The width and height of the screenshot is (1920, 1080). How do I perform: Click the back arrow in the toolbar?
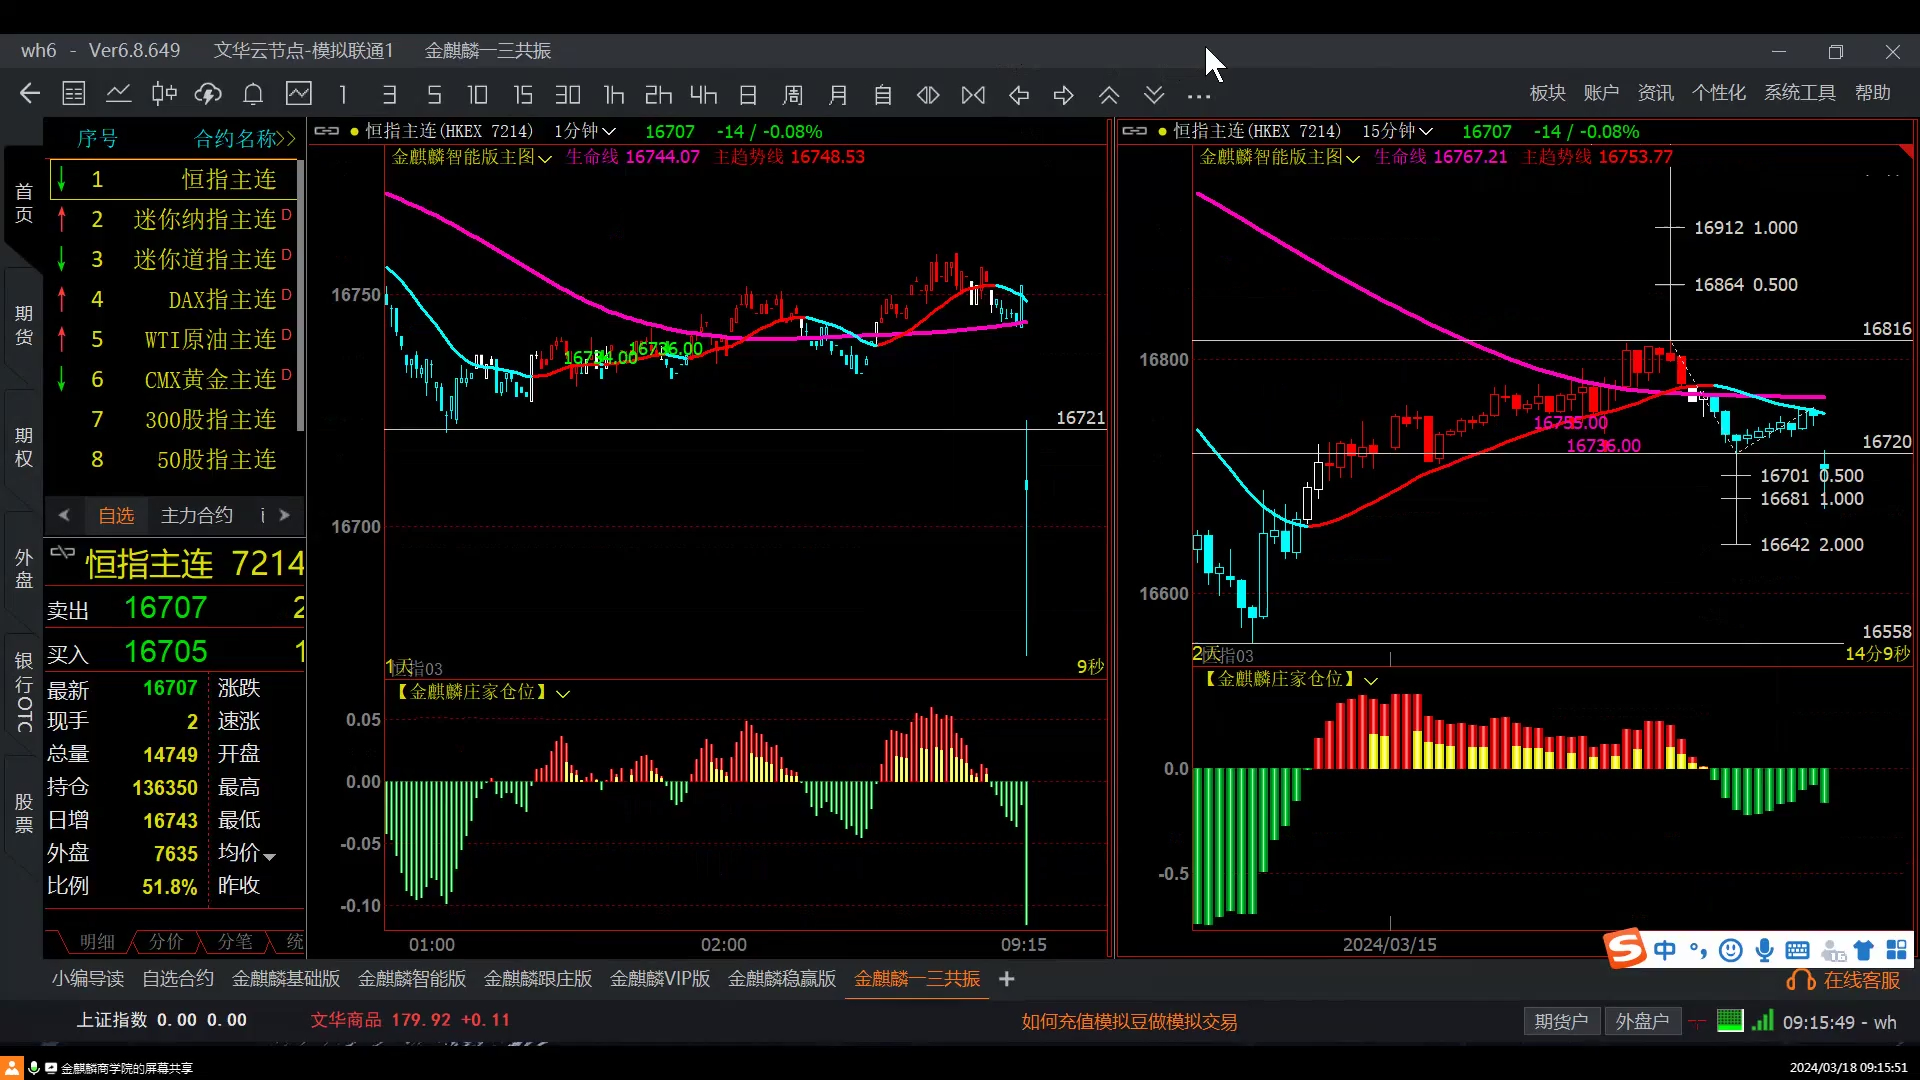click(x=30, y=94)
